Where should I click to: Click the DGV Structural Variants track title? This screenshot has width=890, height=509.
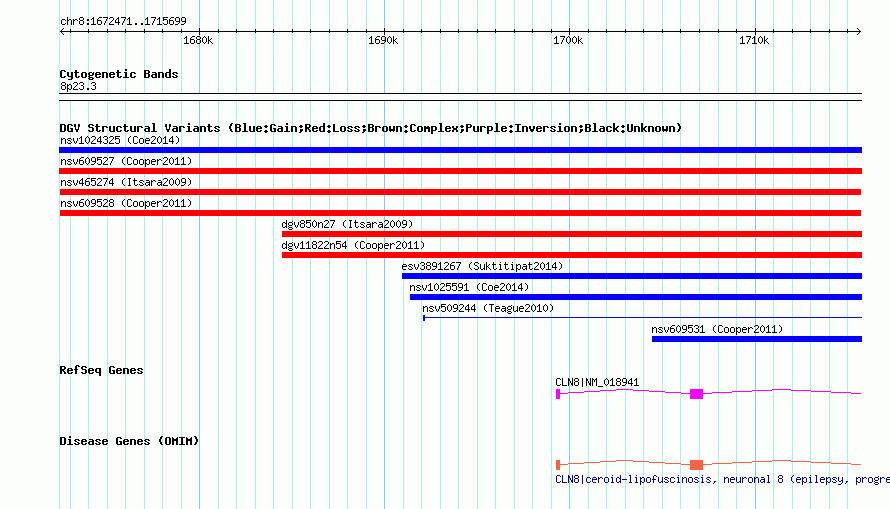click(370, 128)
